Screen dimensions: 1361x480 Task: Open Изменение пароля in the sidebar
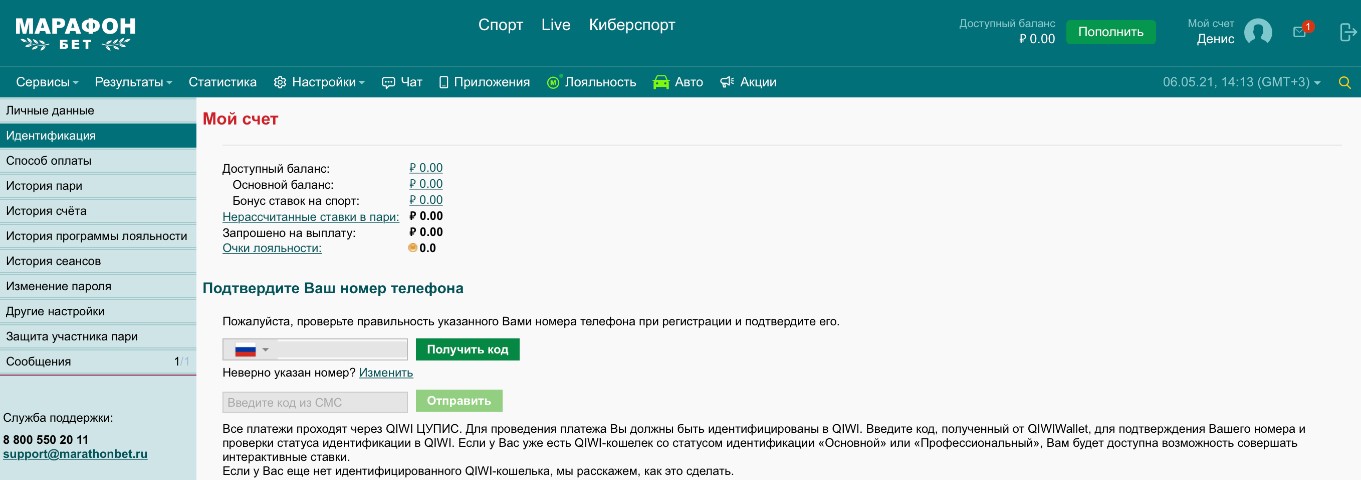click(x=98, y=286)
